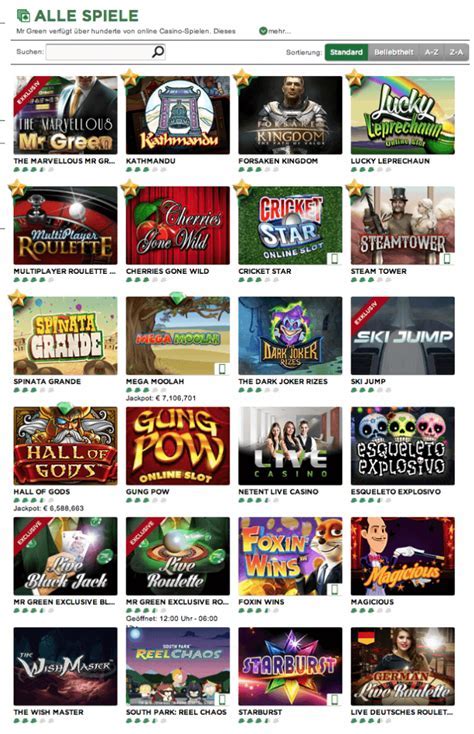Select the Standard sorting option
Viewport: 474px width, 734px height.
(x=346, y=52)
